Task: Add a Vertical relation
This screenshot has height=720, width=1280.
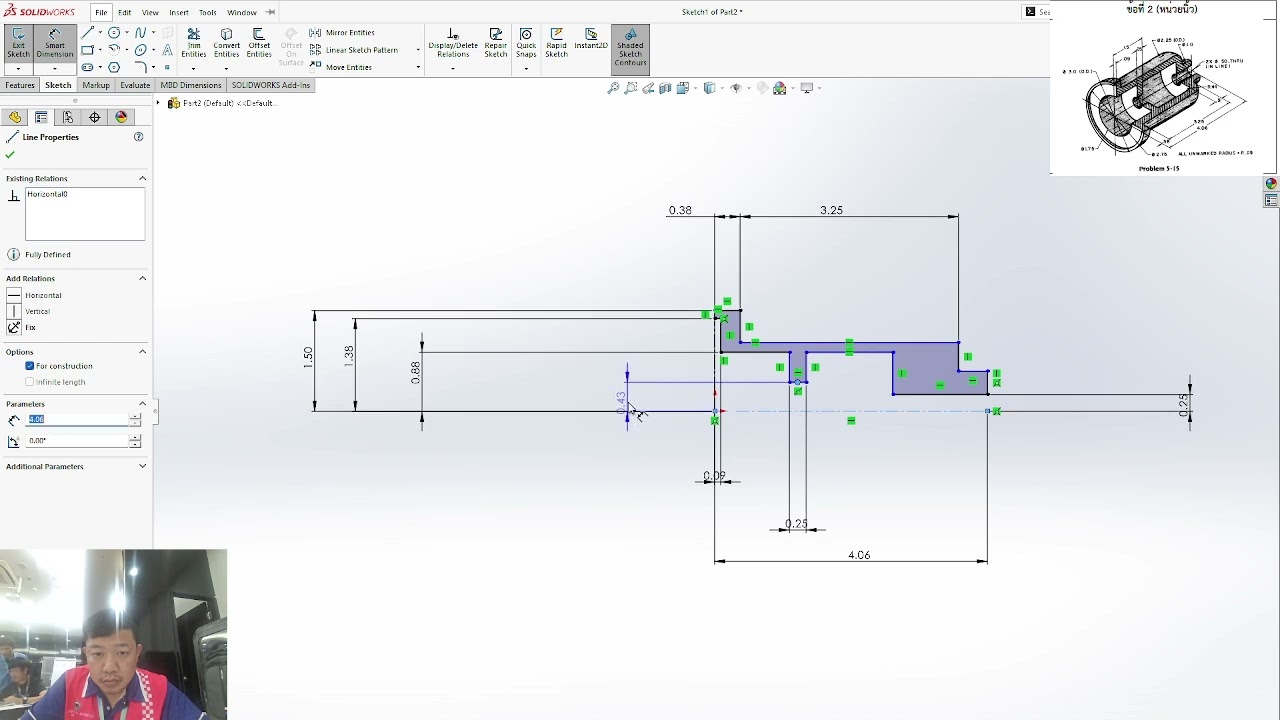Action: (29, 311)
